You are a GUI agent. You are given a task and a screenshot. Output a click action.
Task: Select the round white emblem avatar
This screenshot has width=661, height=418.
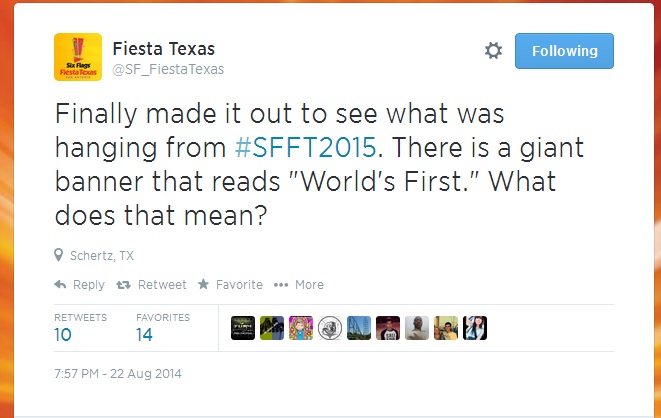[x=329, y=328]
